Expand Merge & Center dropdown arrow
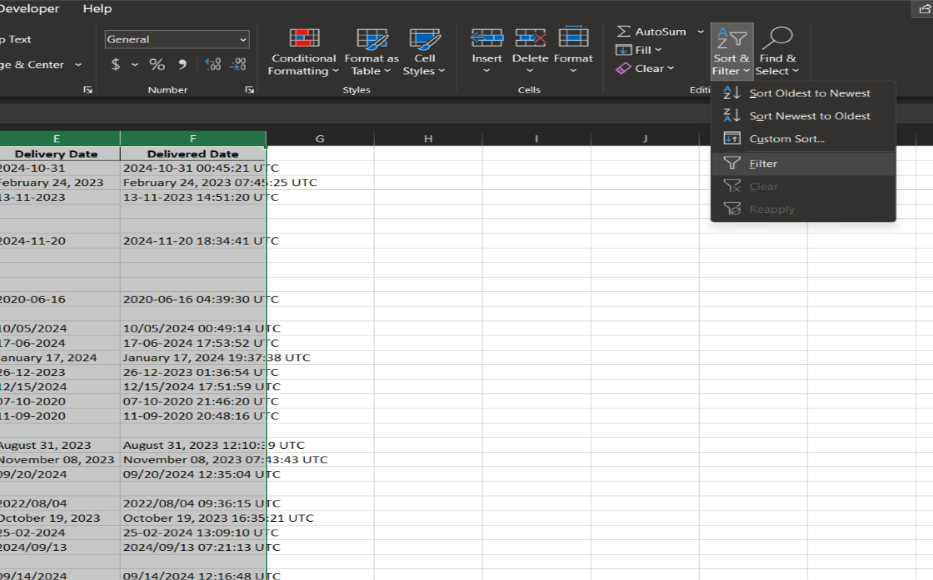The image size is (933, 580). 78,64
